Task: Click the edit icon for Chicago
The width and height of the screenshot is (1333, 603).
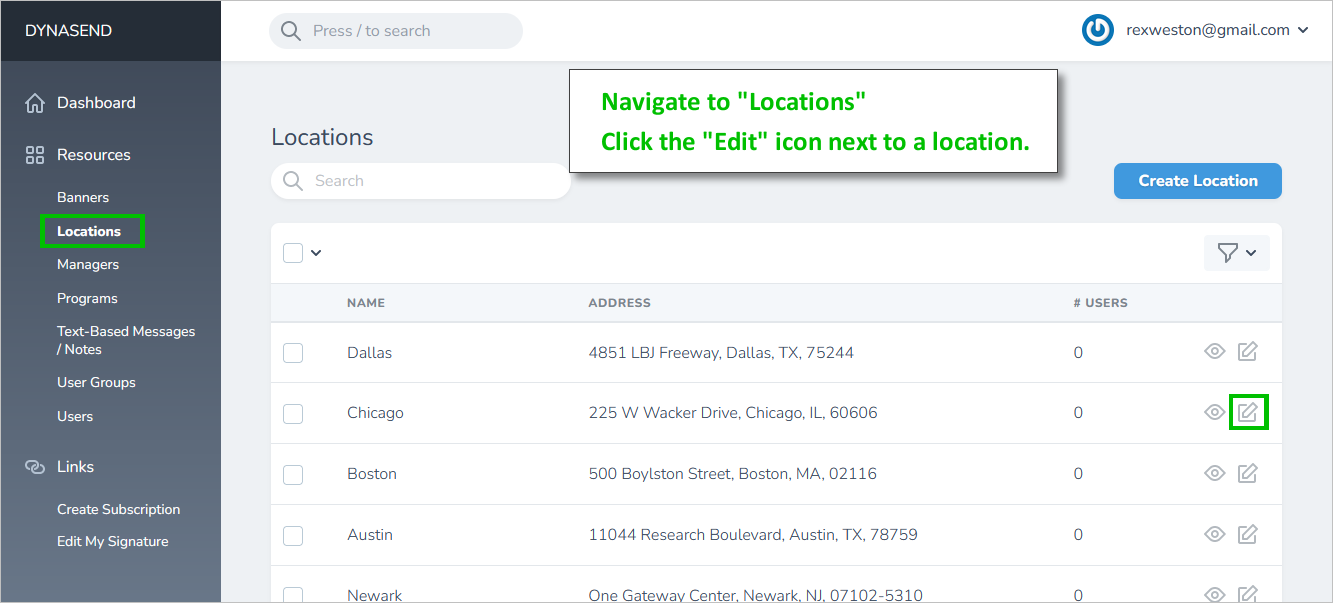Action: (x=1248, y=412)
